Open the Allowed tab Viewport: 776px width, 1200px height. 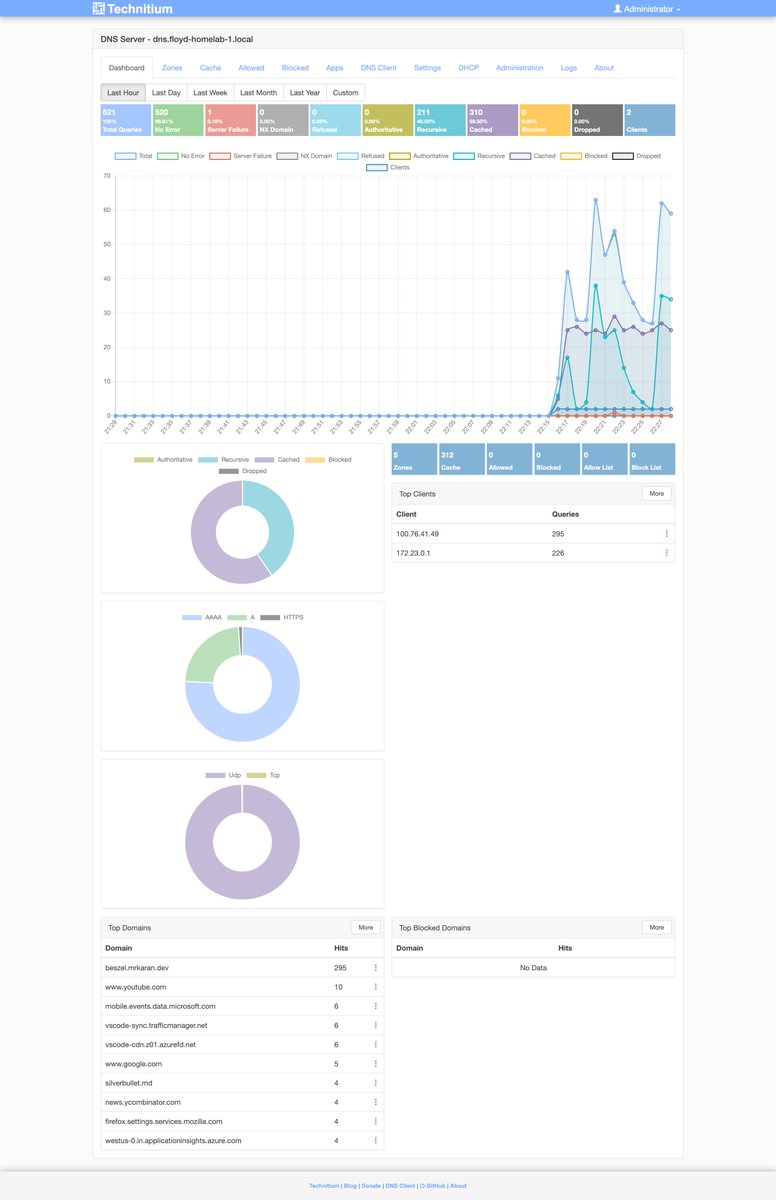click(x=251, y=68)
